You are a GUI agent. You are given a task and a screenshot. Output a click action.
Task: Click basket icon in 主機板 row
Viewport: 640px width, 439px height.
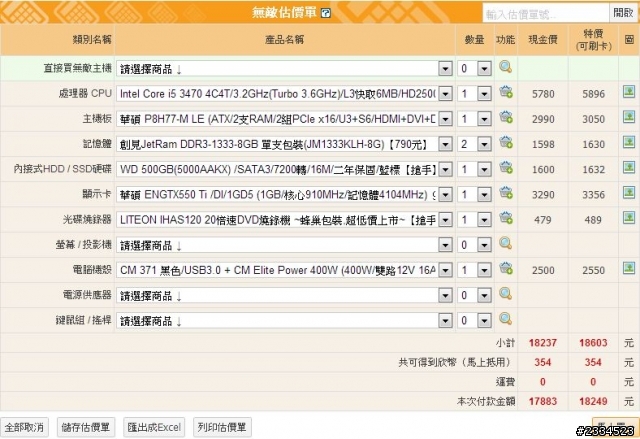pyautogui.click(x=506, y=117)
